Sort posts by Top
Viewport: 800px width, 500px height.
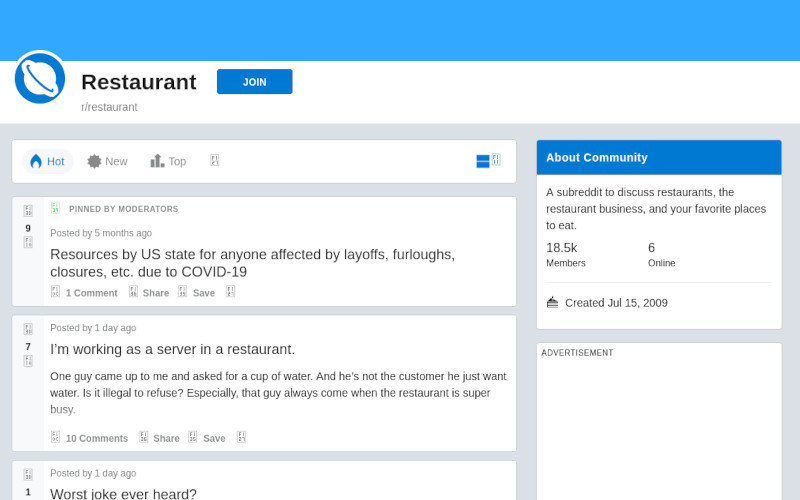[168, 161]
